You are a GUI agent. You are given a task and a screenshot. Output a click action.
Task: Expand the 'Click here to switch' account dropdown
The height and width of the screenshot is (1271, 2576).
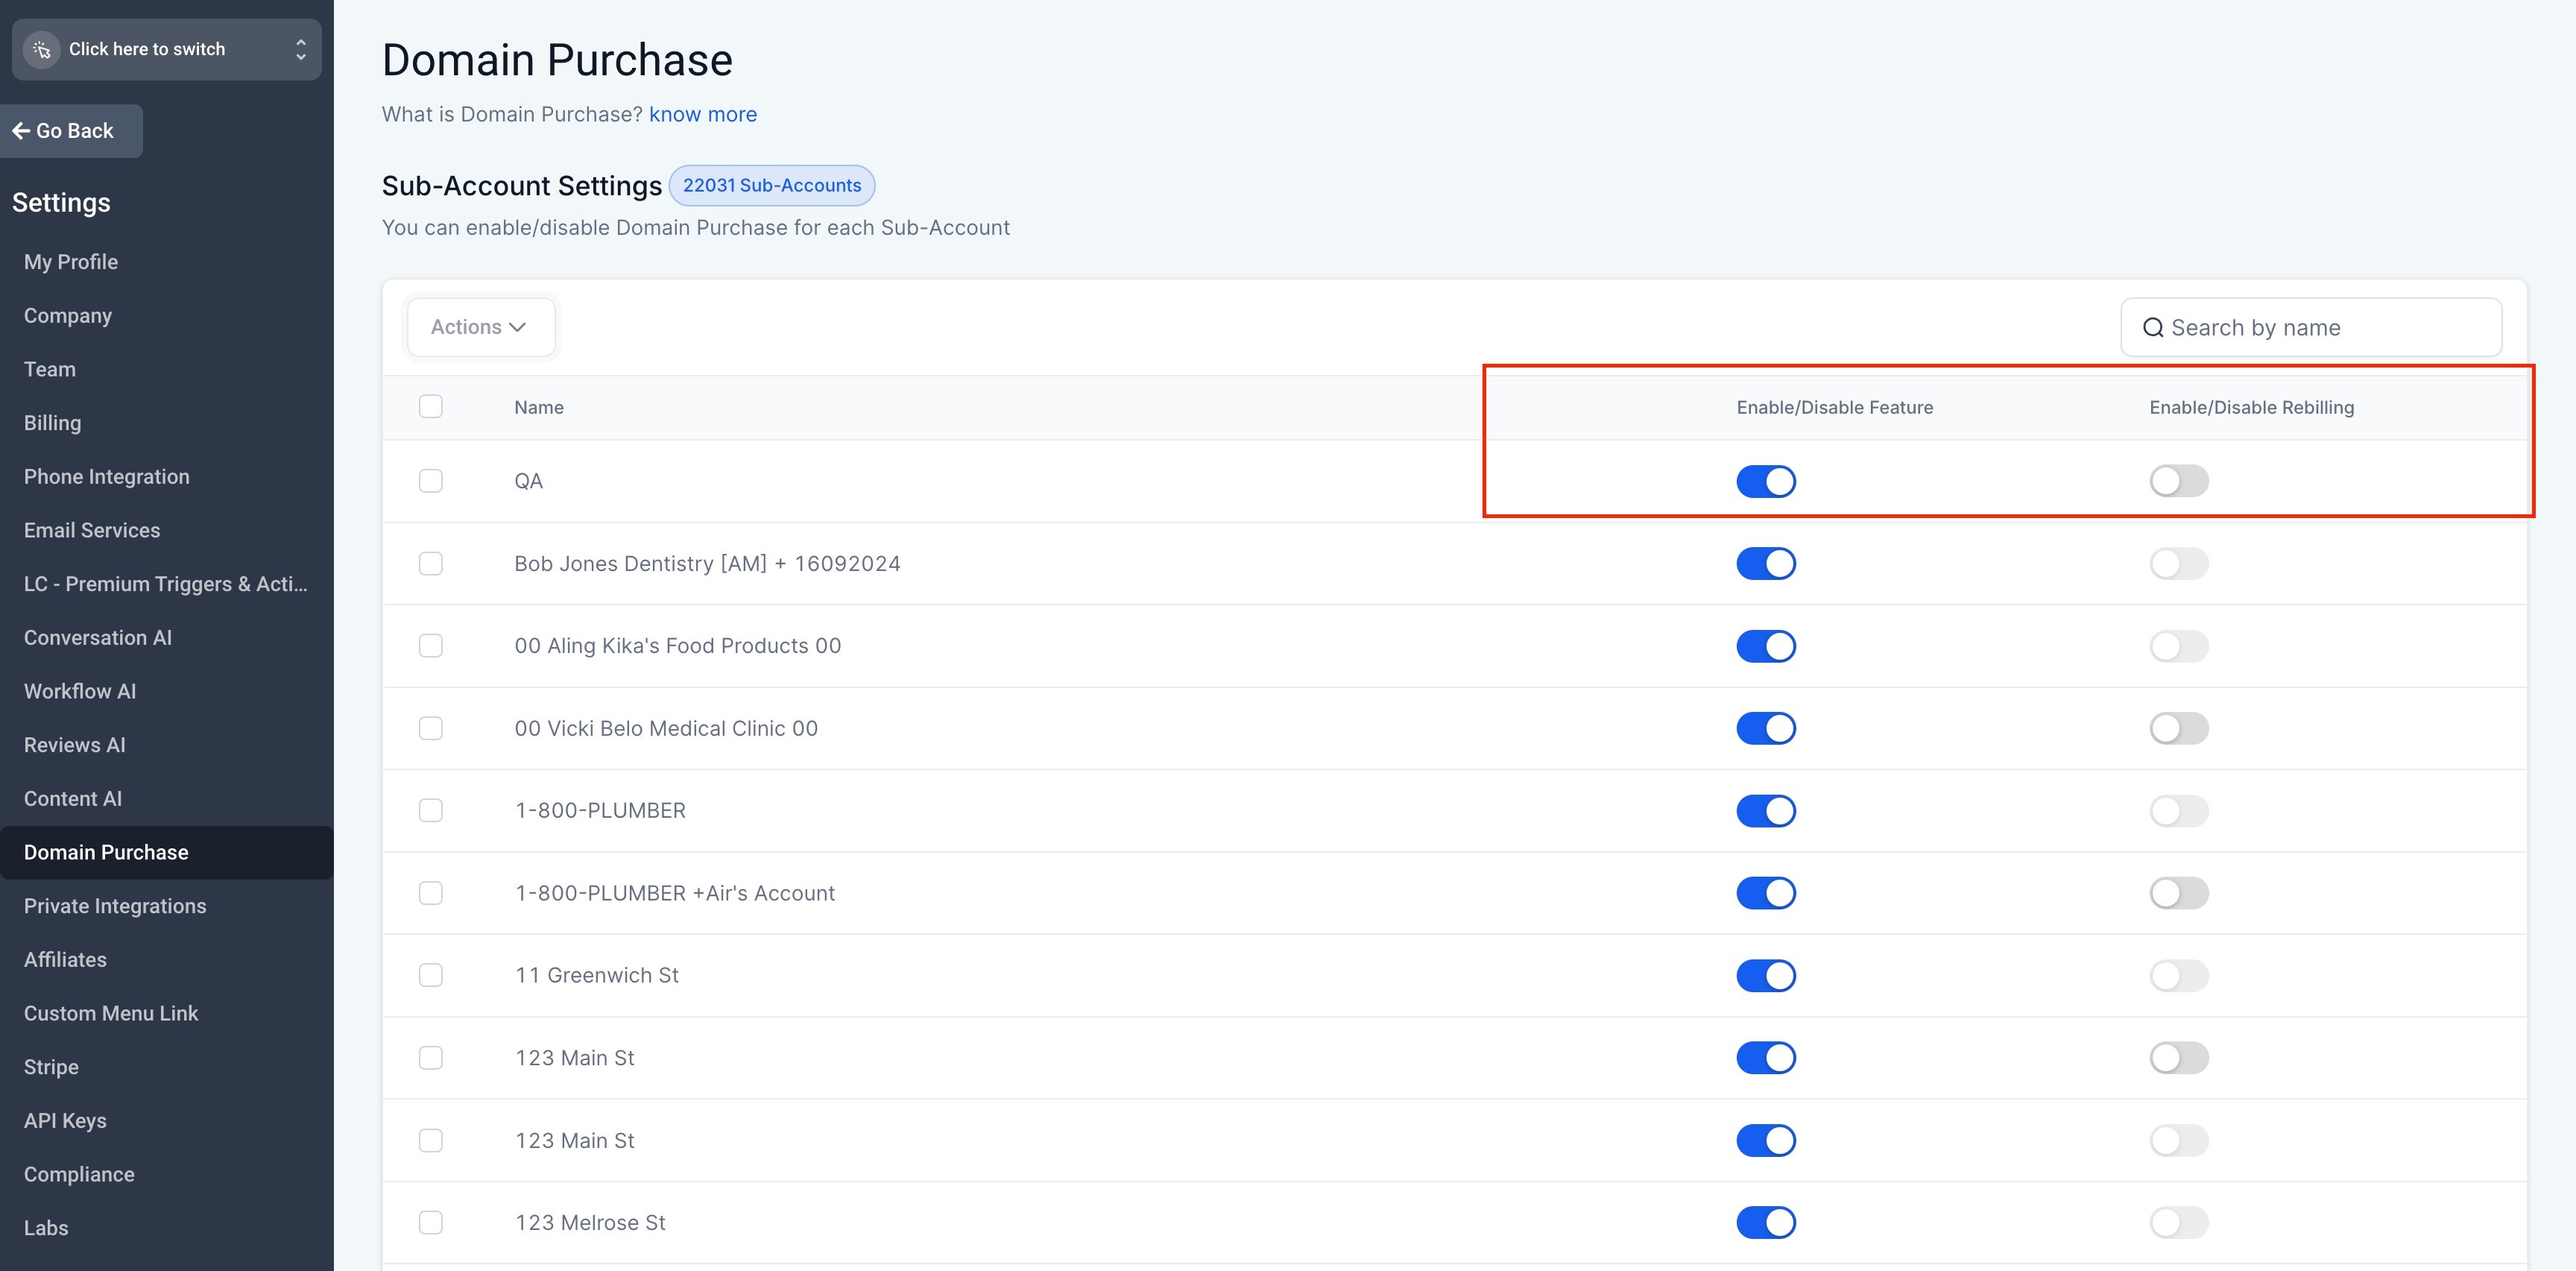pos(166,49)
